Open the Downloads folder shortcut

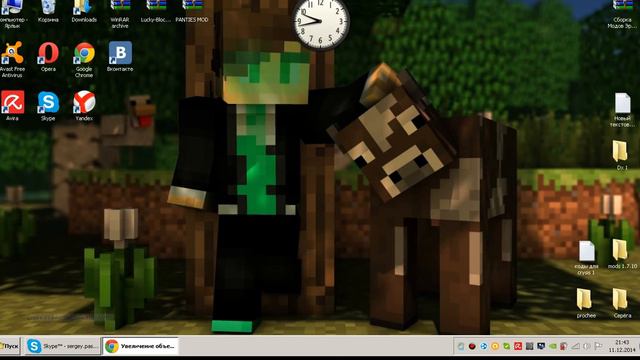tap(84, 11)
